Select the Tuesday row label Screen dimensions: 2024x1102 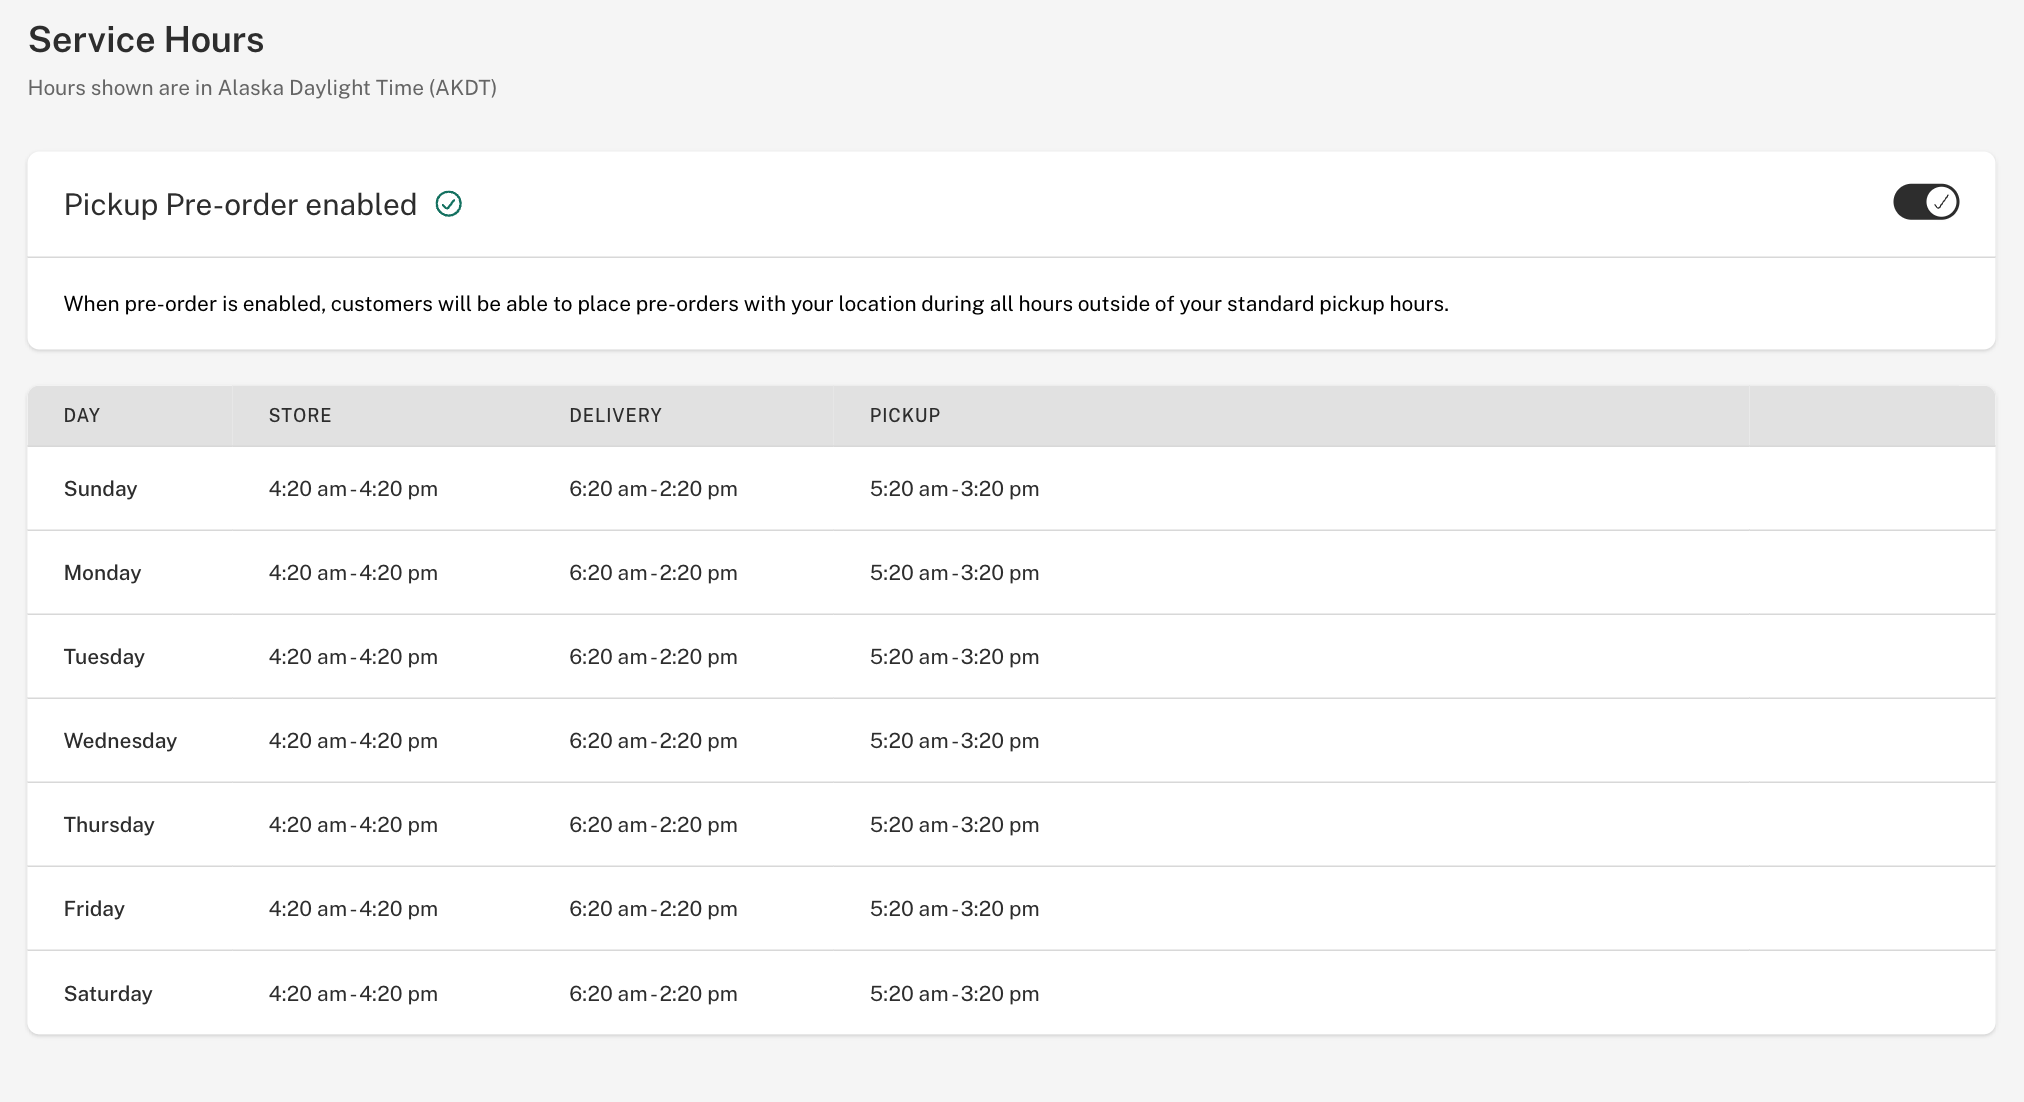click(104, 657)
